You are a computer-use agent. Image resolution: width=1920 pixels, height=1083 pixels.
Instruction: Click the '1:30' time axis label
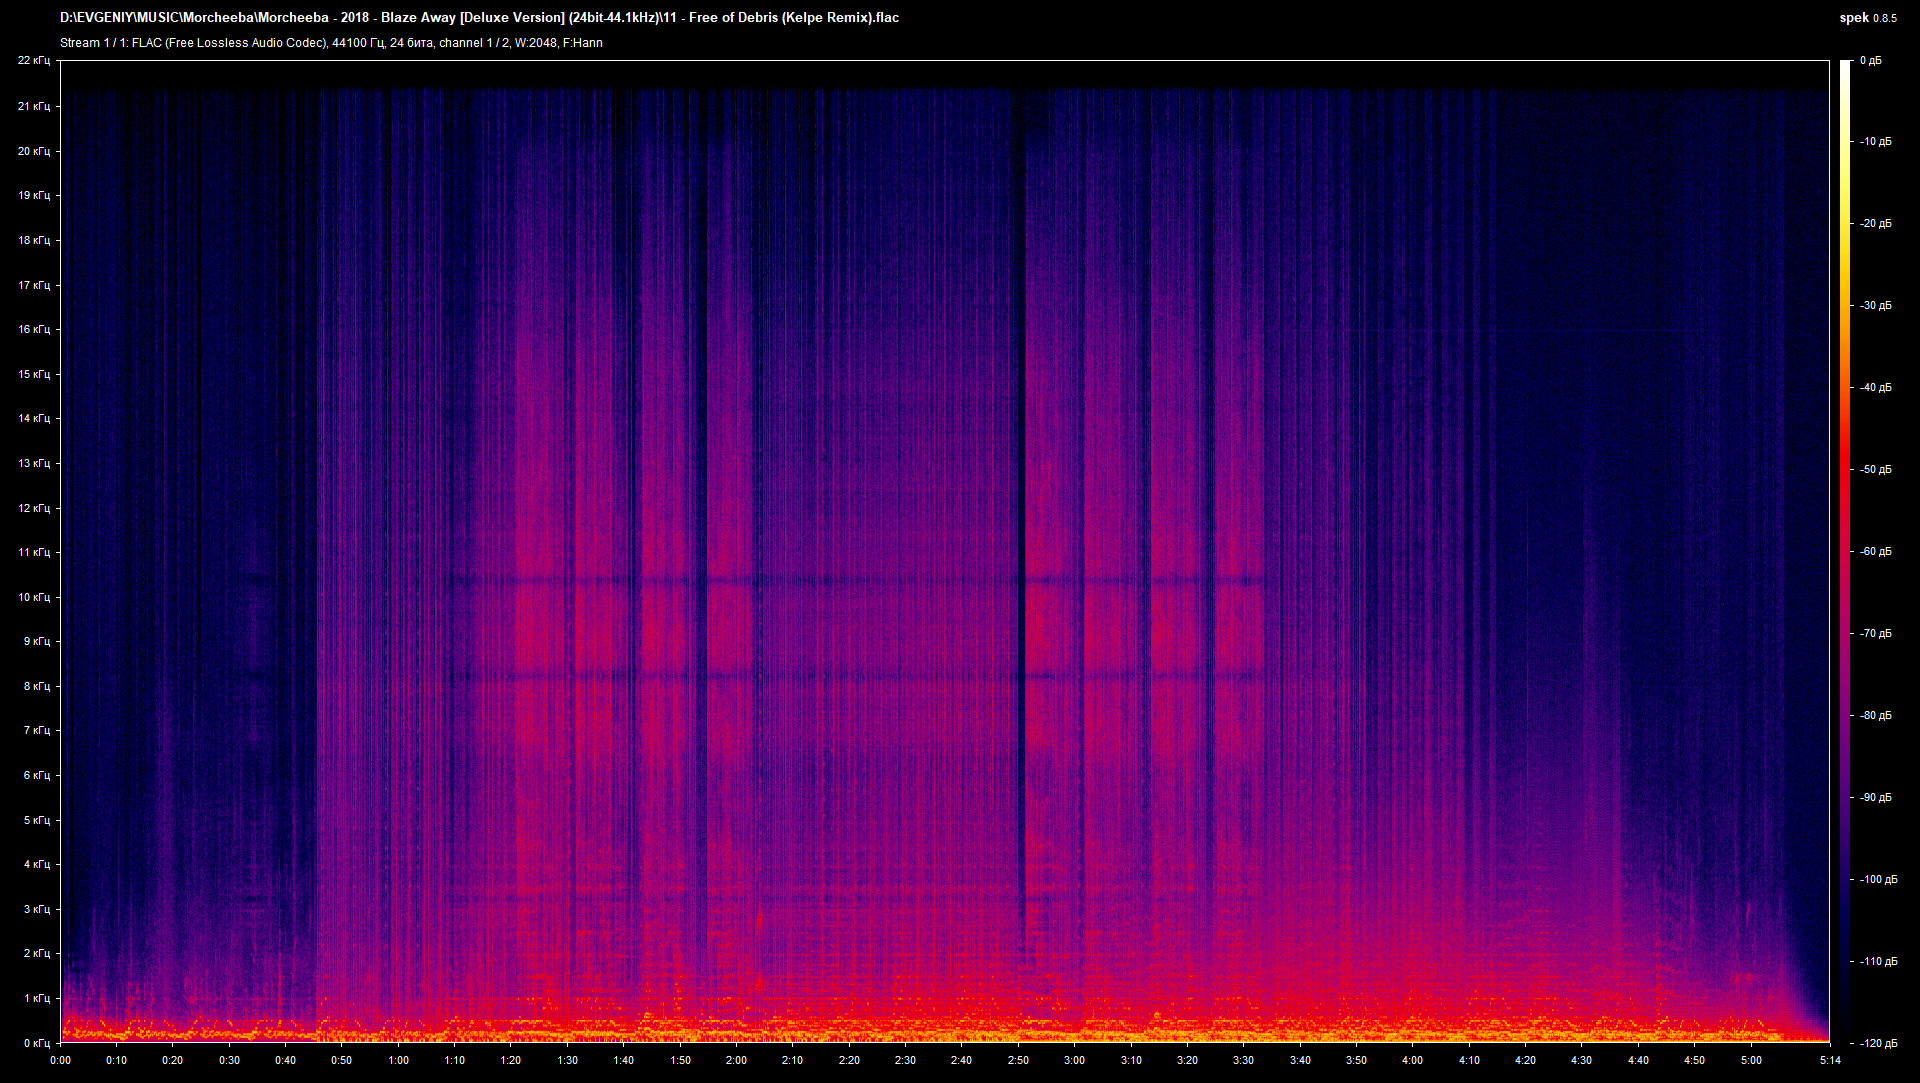click(x=567, y=1060)
